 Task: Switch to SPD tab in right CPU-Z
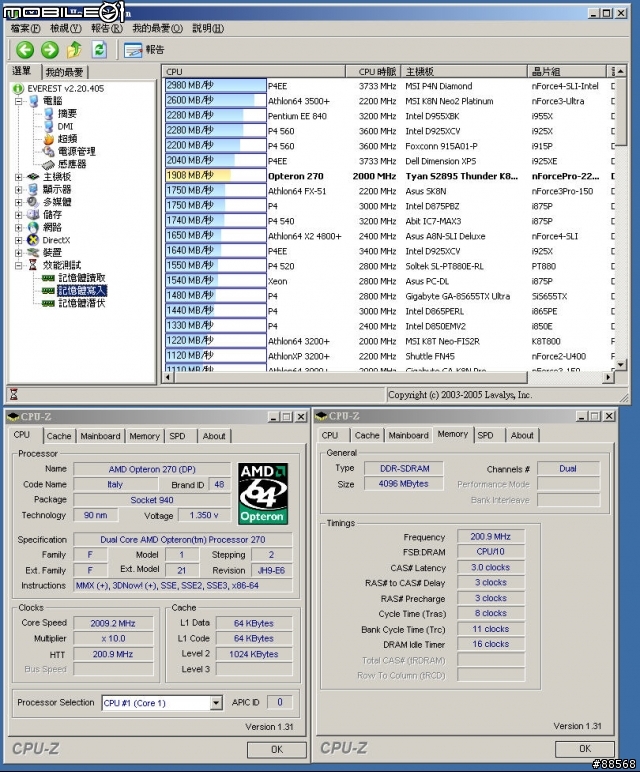pos(485,435)
